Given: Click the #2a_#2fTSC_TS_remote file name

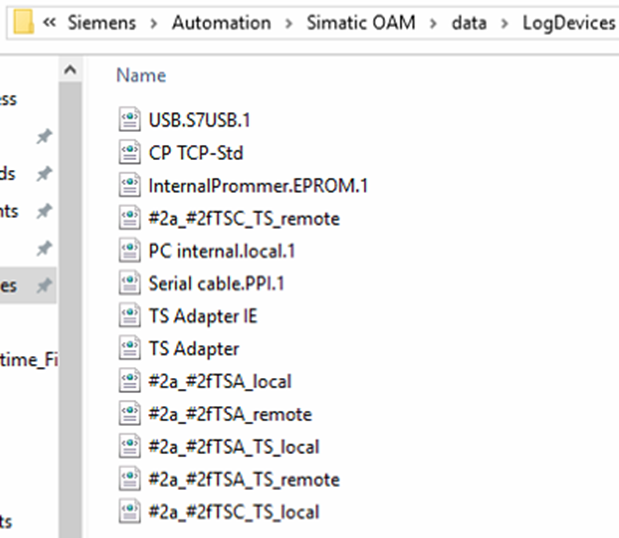Looking at the screenshot, I should pyautogui.click(x=244, y=218).
